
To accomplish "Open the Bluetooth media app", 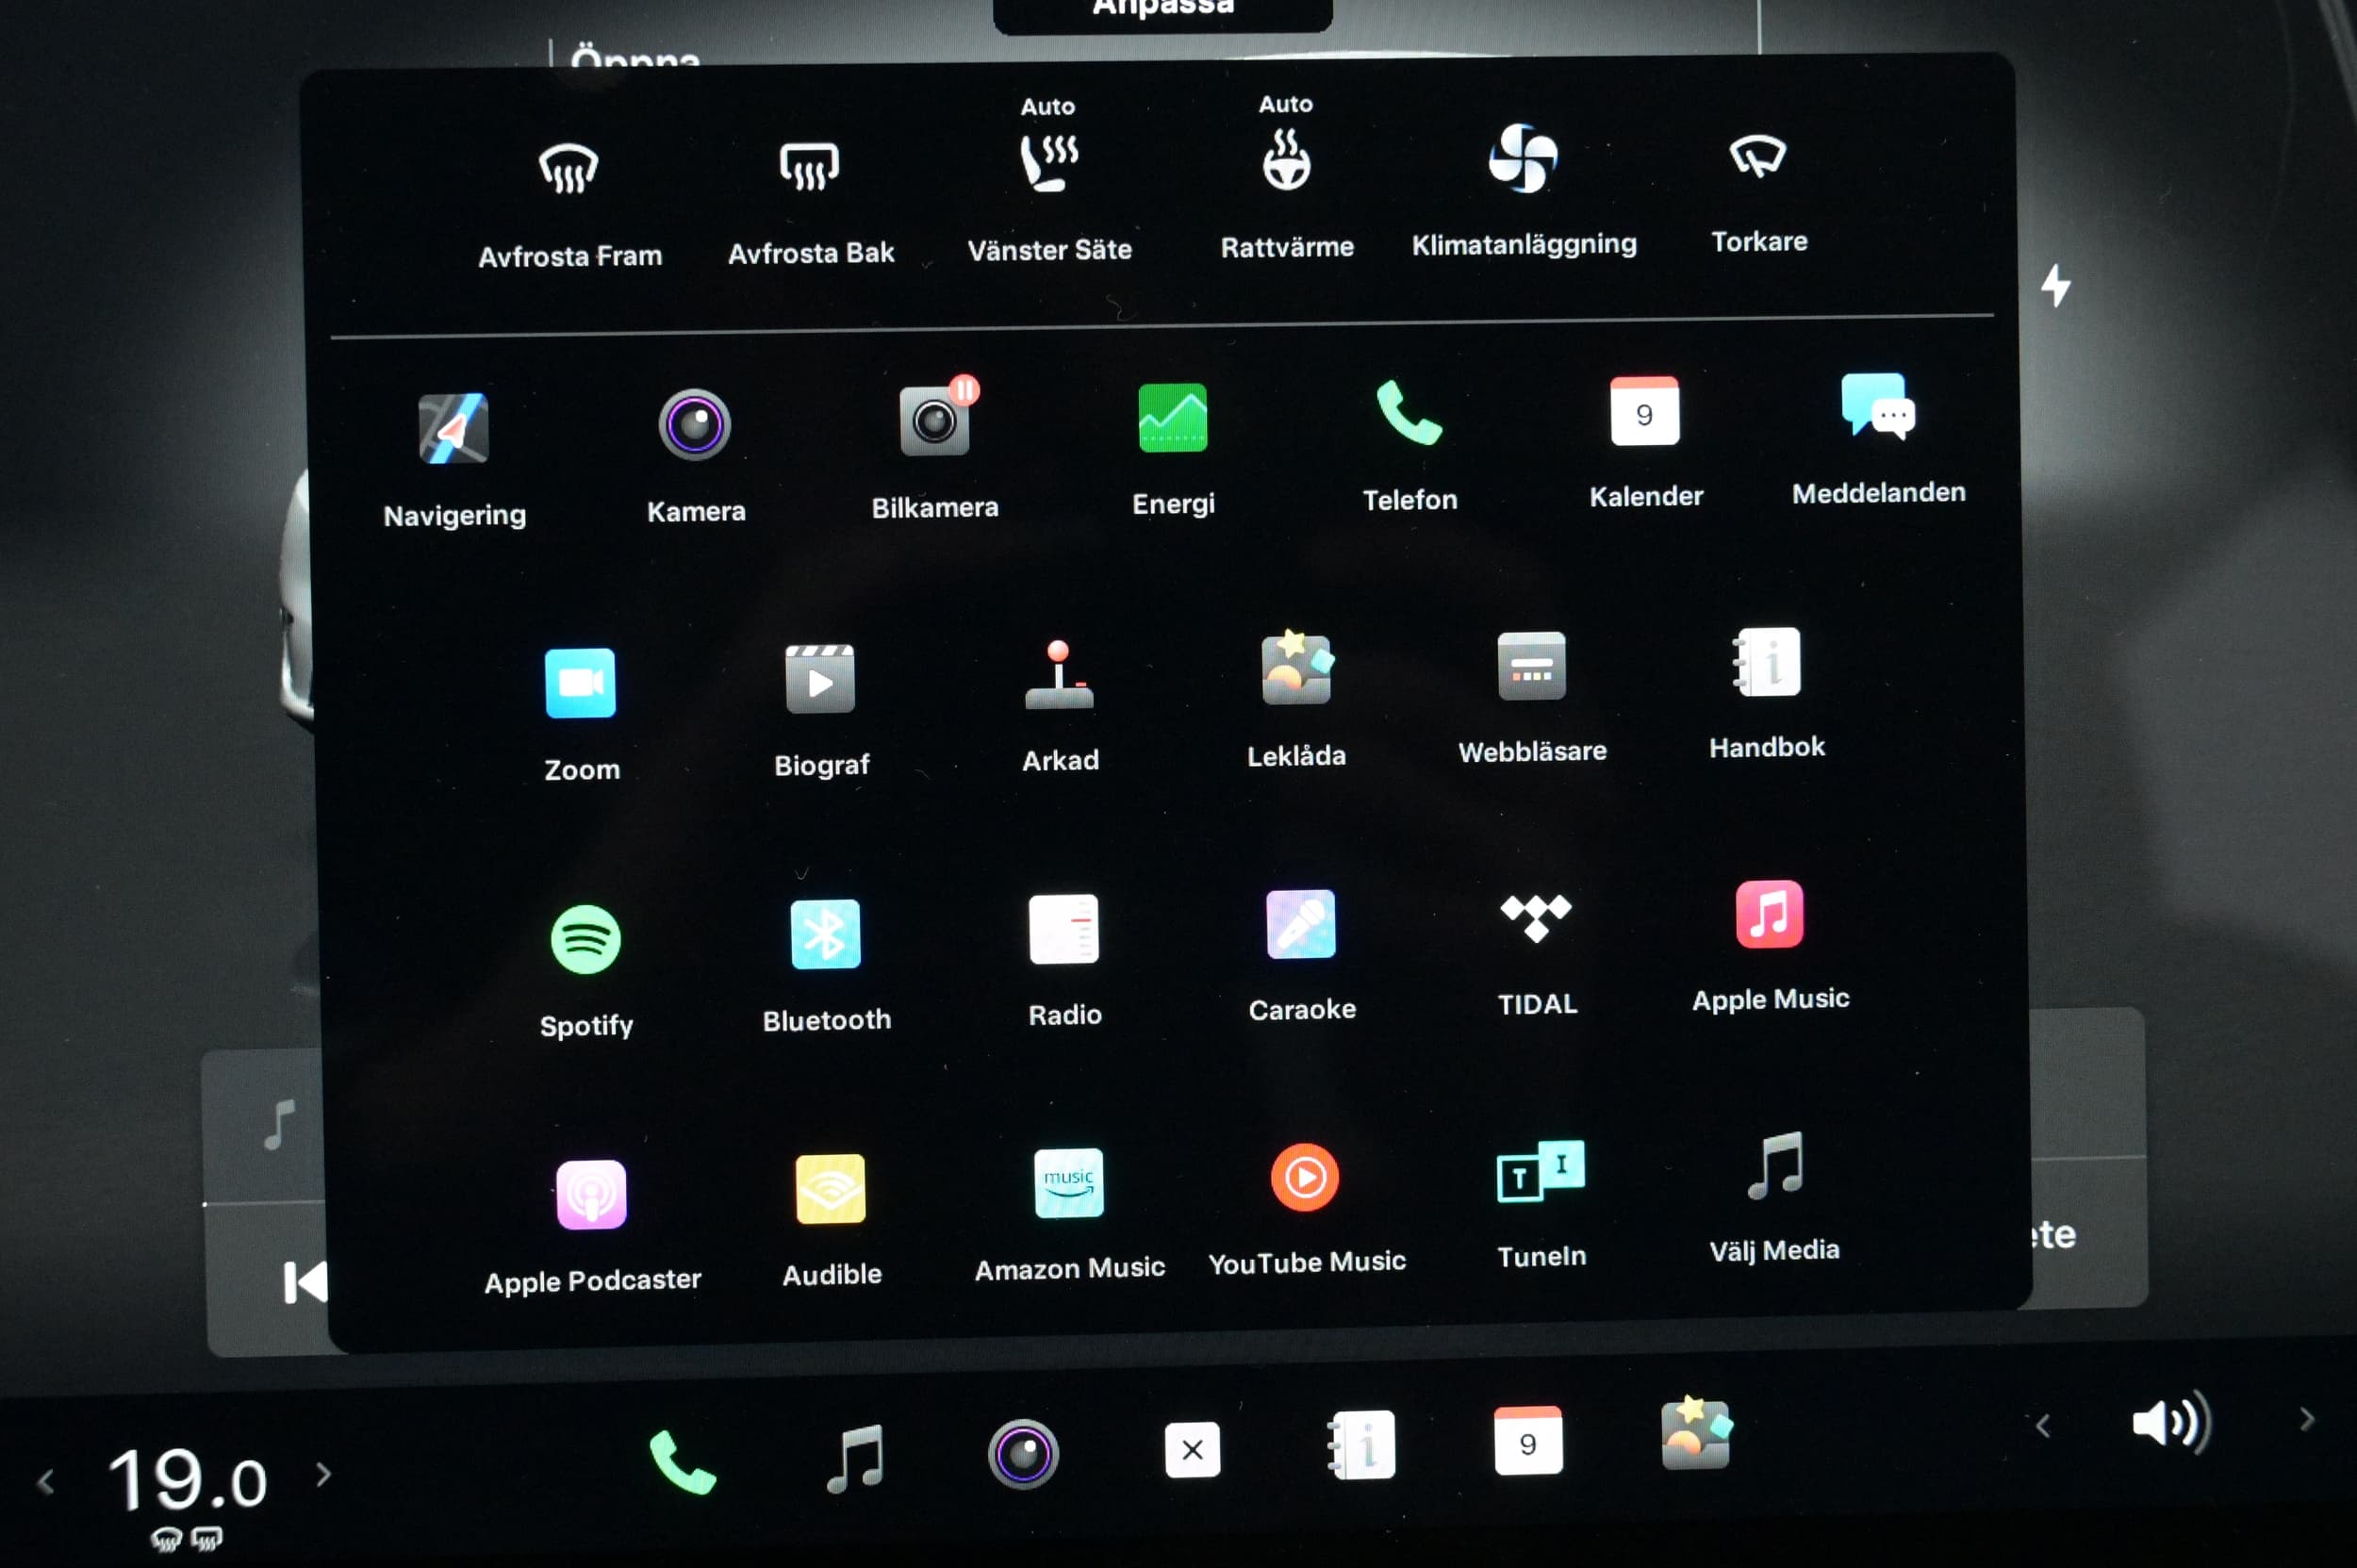I will click(825, 934).
